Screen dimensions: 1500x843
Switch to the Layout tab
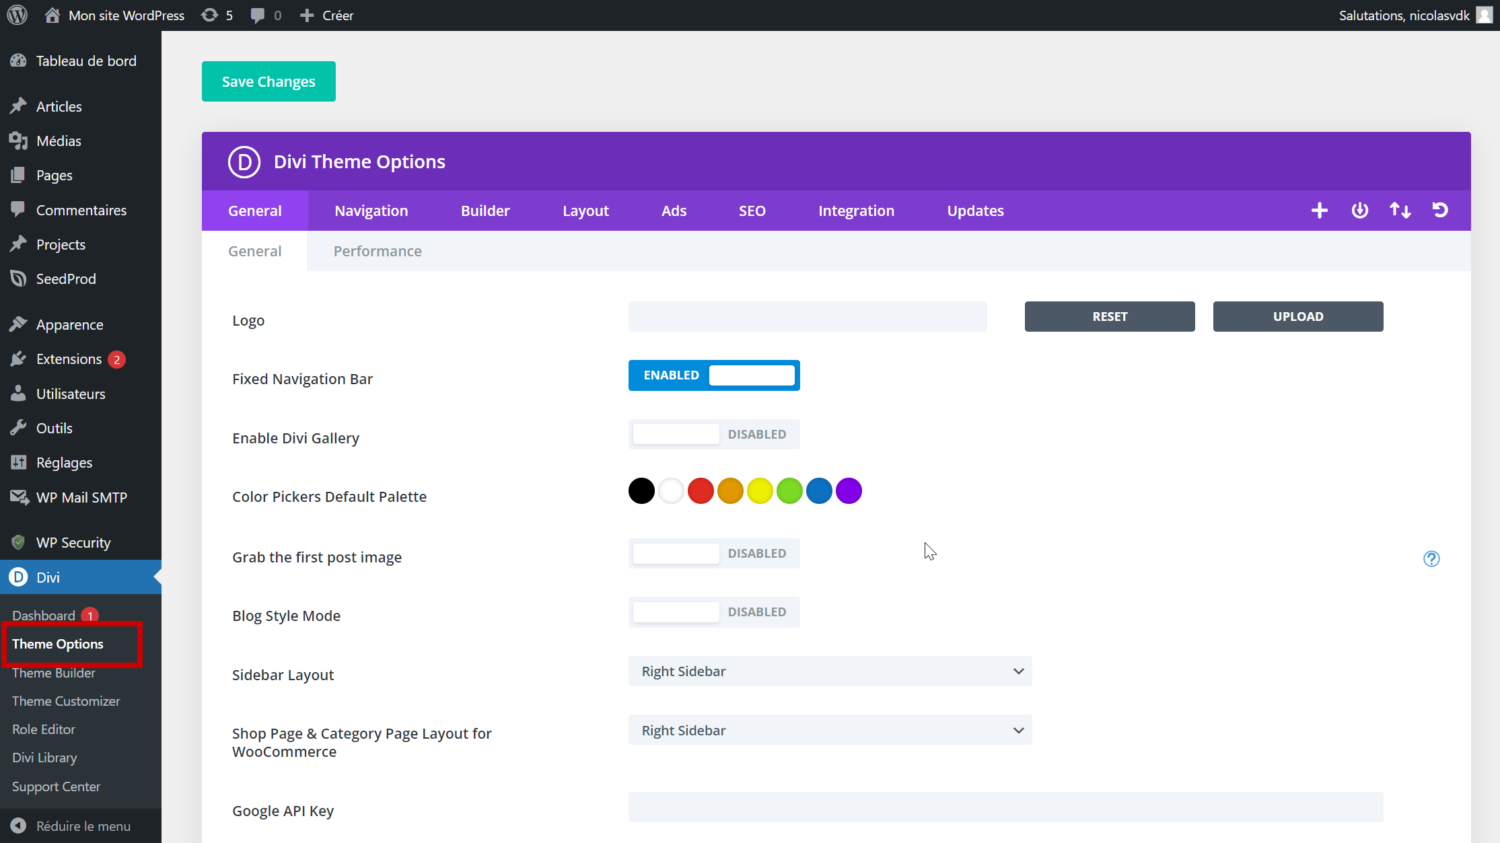(x=586, y=211)
